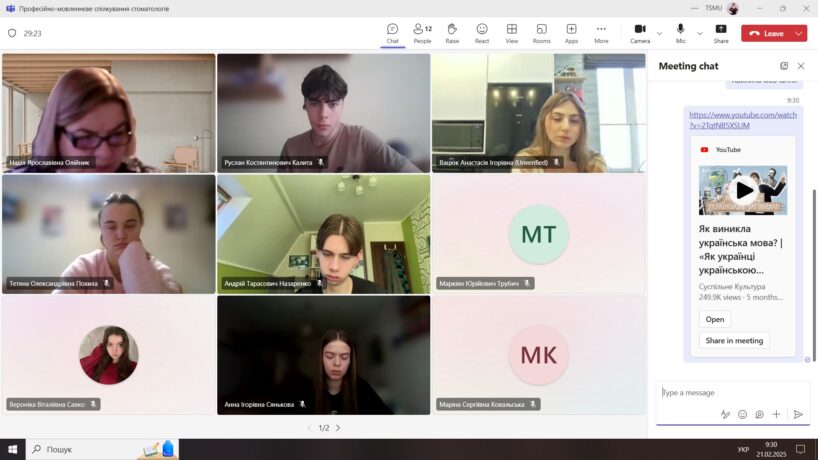Open Breakout Rooms

pyautogui.click(x=541, y=33)
